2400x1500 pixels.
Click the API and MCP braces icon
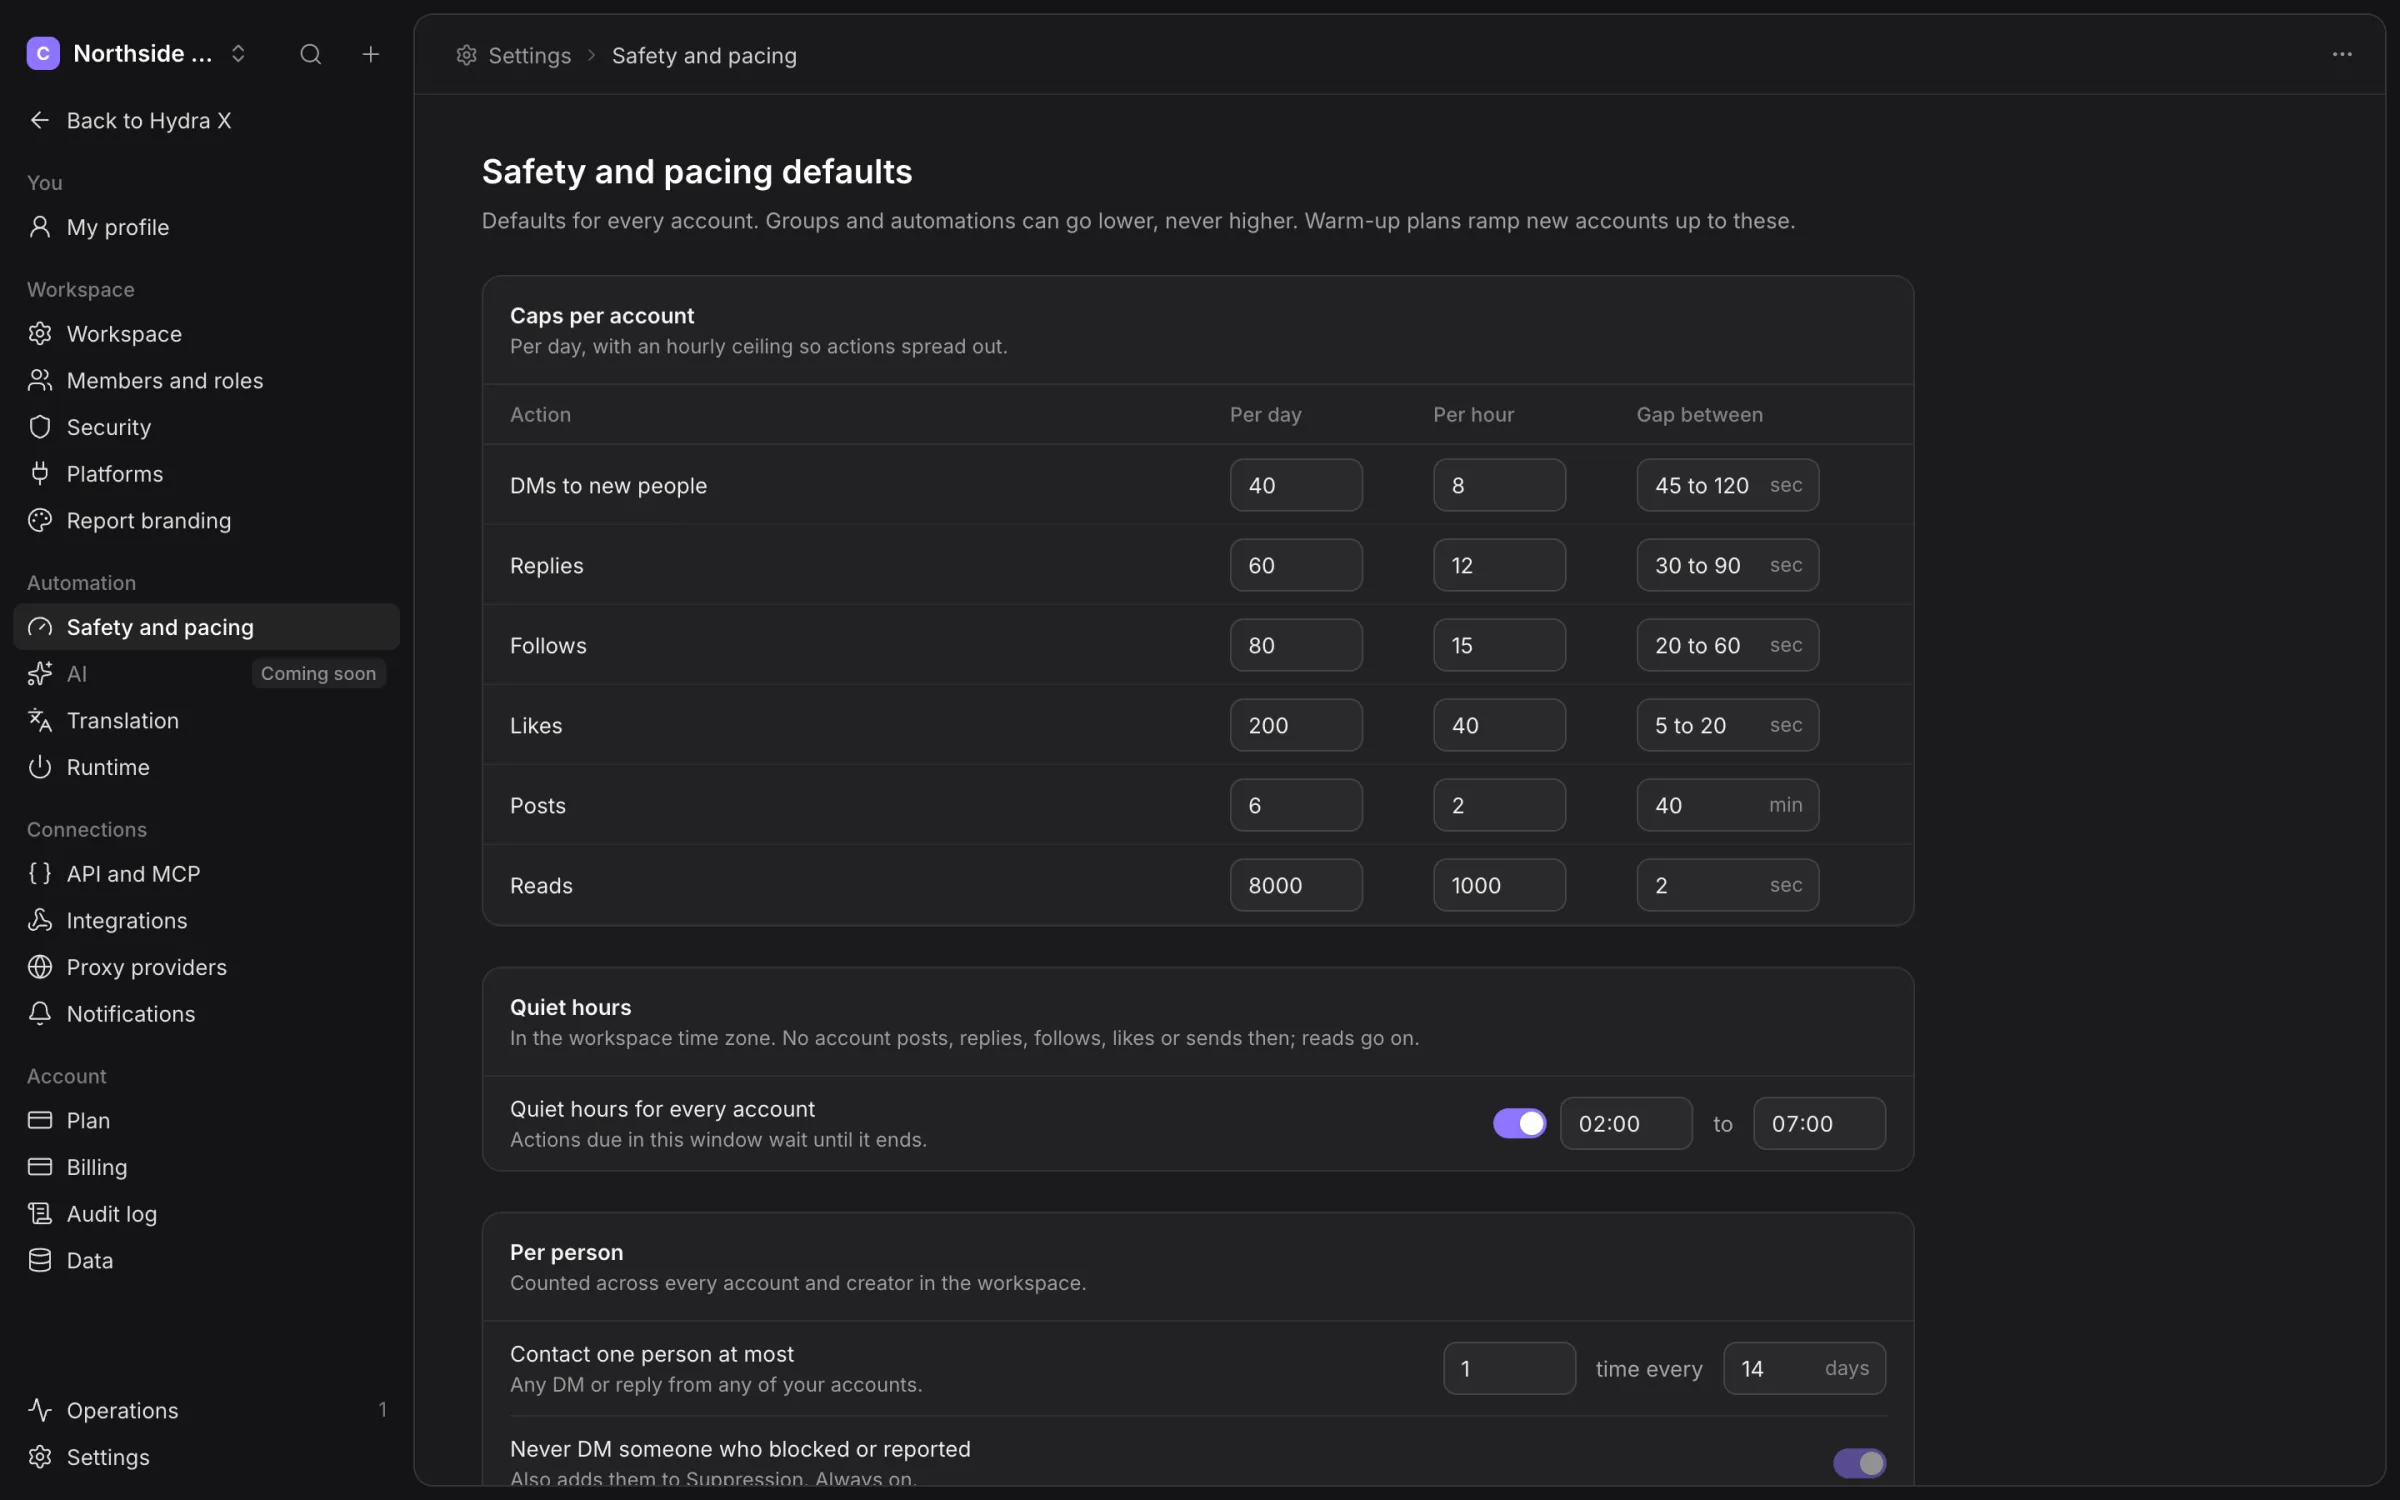click(x=40, y=874)
